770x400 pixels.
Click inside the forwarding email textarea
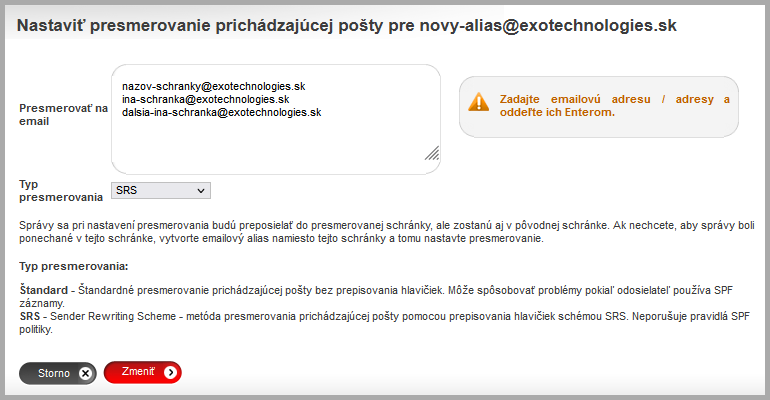coord(276,119)
